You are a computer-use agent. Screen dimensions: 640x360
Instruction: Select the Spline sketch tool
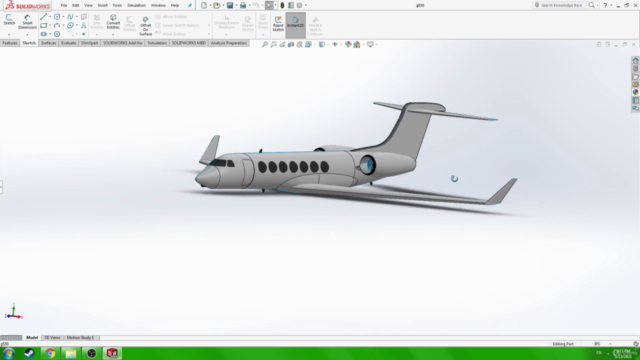(x=70, y=17)
